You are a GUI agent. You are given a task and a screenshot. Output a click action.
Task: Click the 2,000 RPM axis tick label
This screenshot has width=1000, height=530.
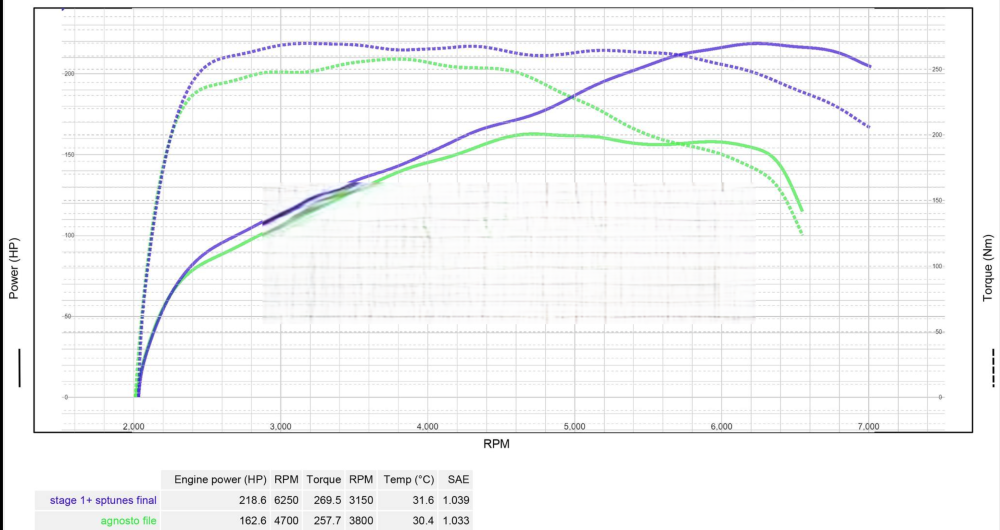tap(134, 426)
